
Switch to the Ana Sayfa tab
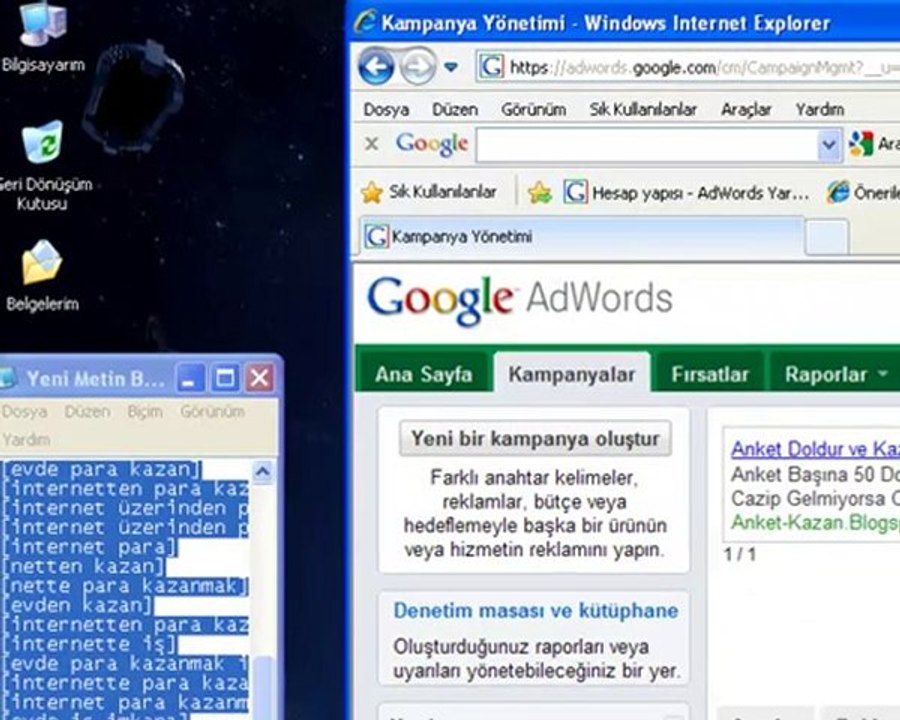click(x=424, y=374)
